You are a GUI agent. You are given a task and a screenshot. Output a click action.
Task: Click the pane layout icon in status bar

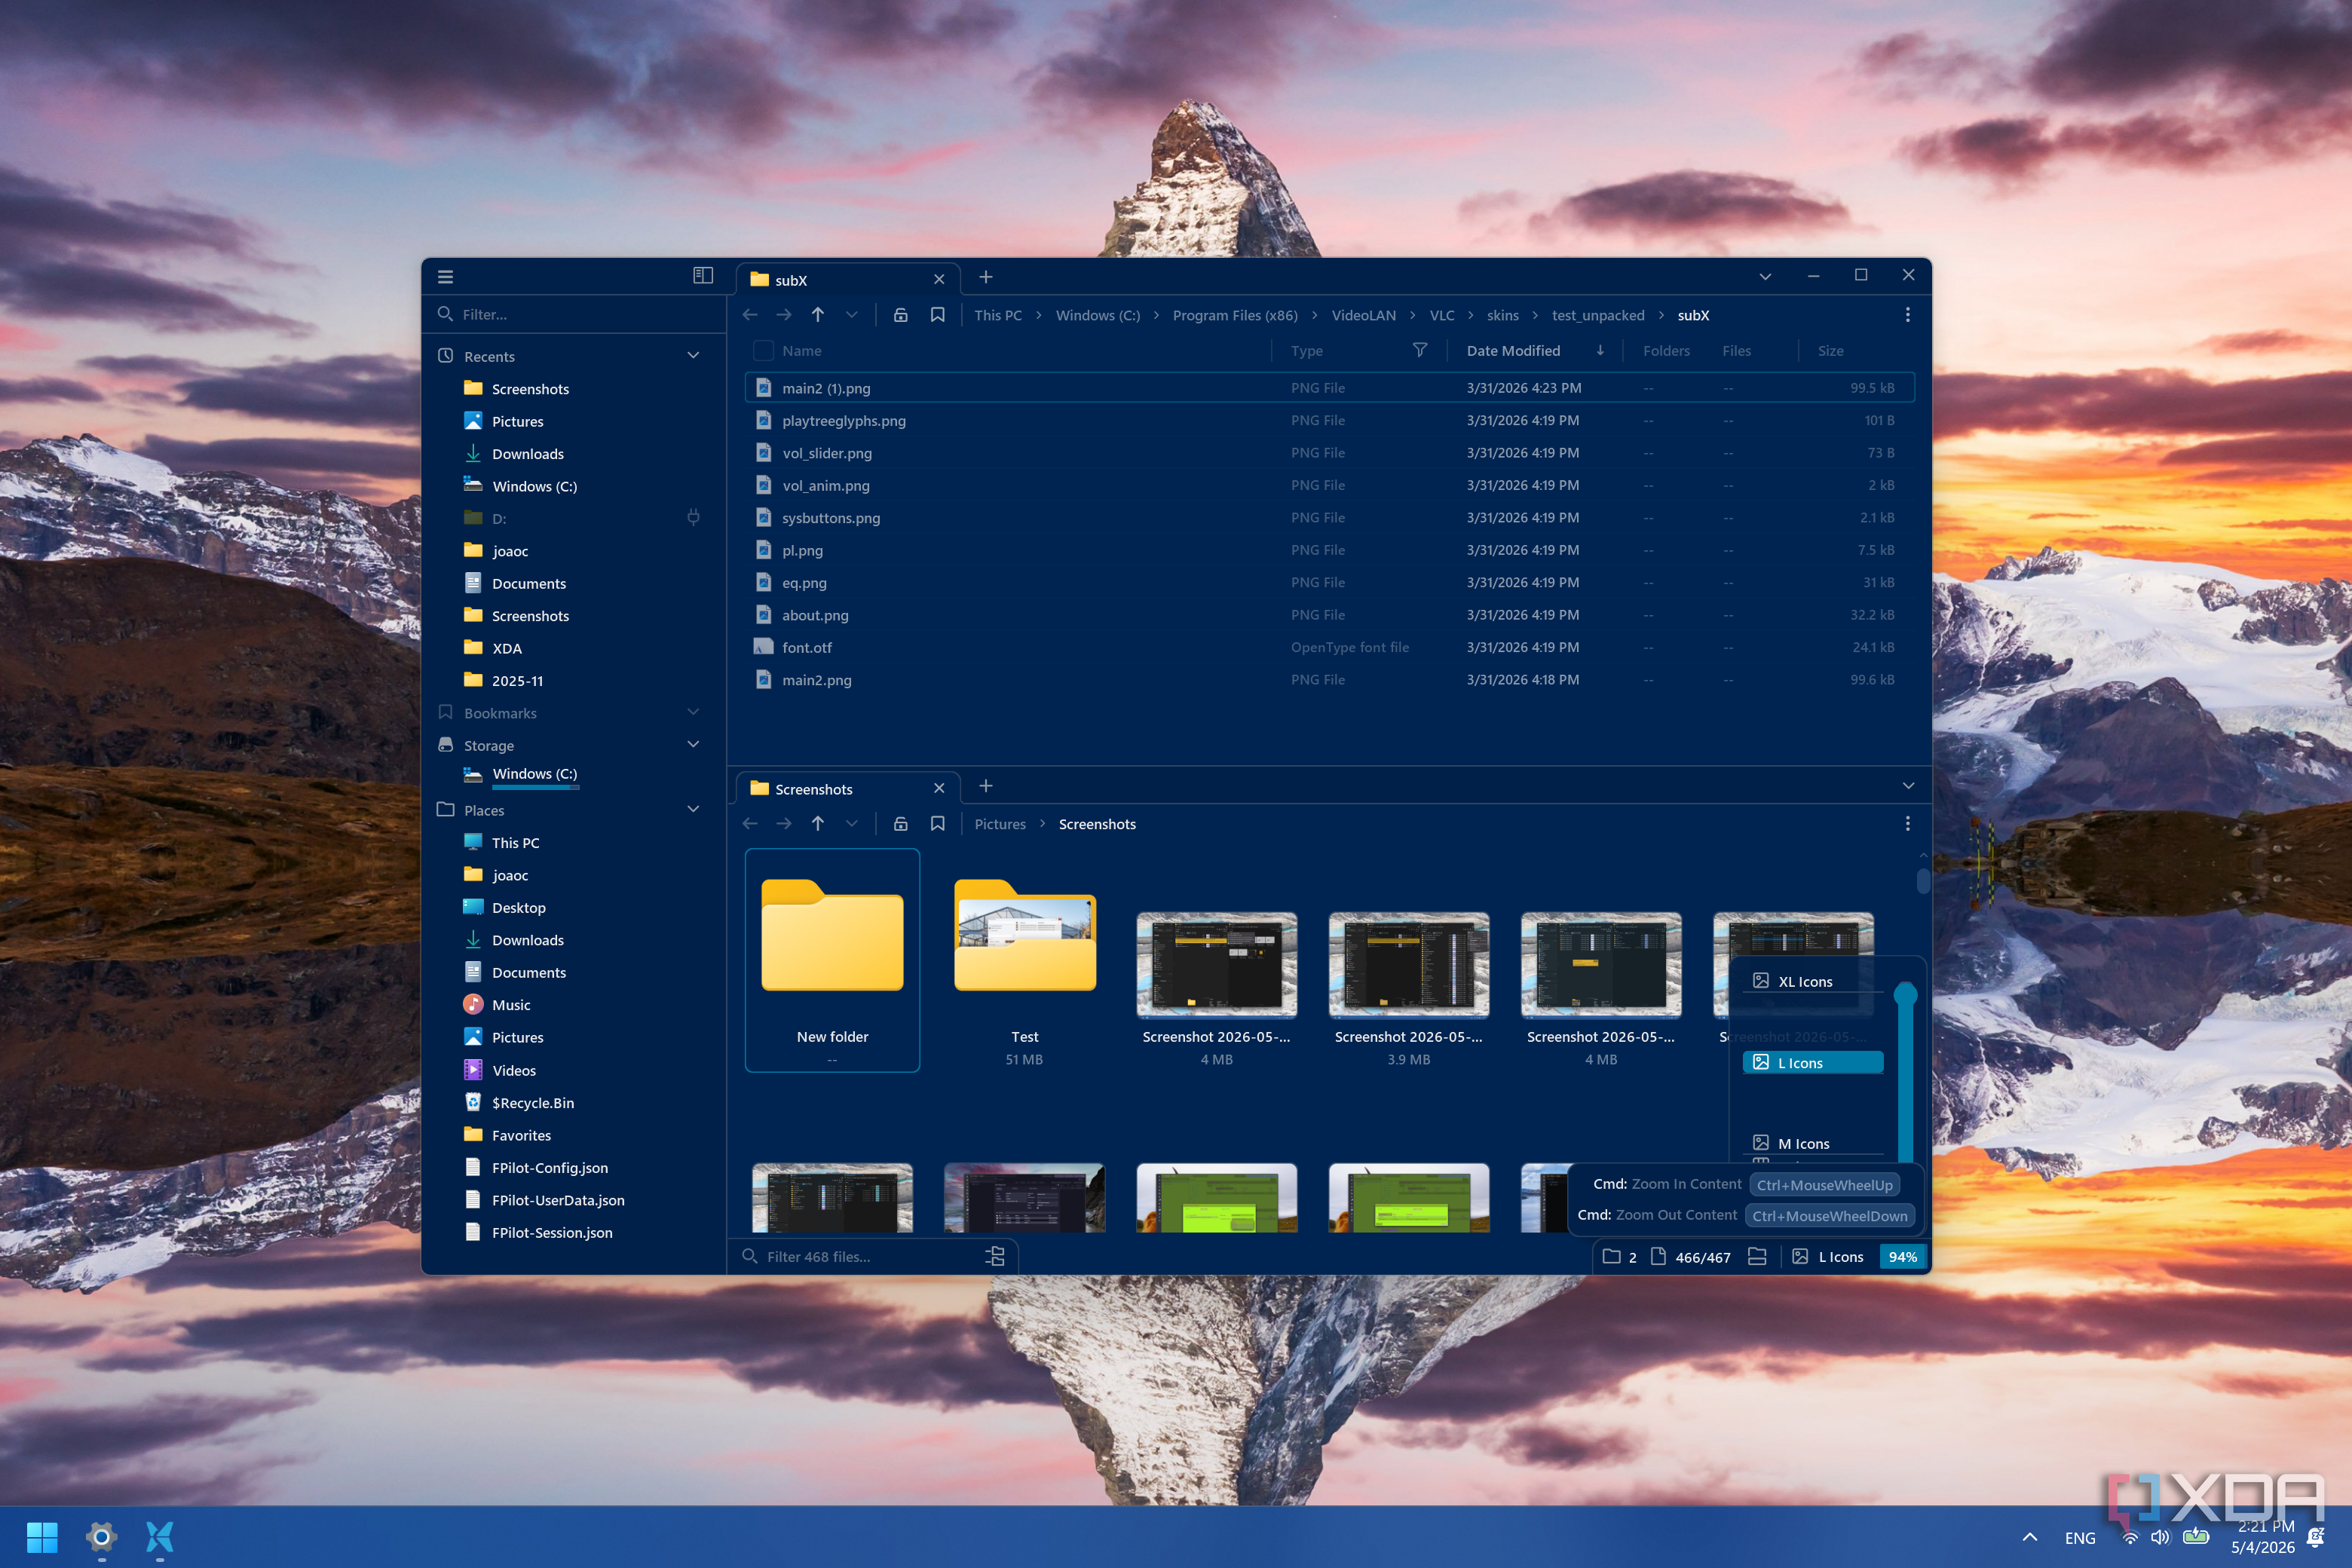pos(1757,1257)
